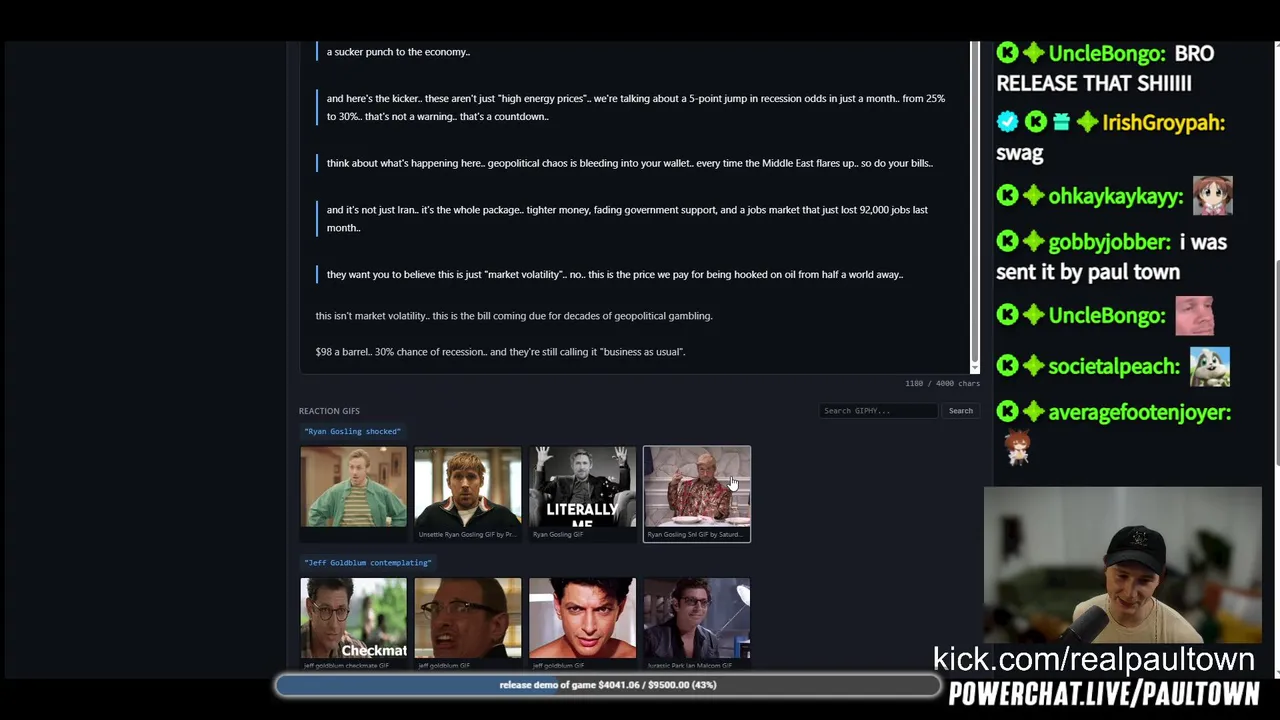Click the IrishGroypah username in chat
1280x720 pixels.
tap(1163, 123)
